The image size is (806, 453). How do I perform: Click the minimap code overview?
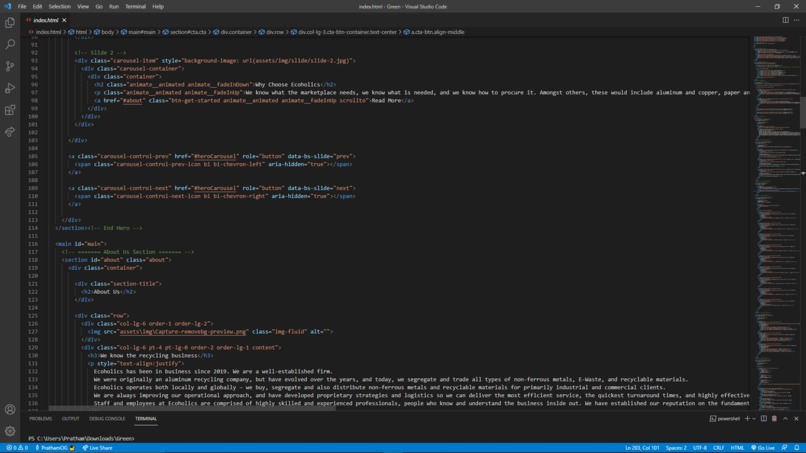777,223
